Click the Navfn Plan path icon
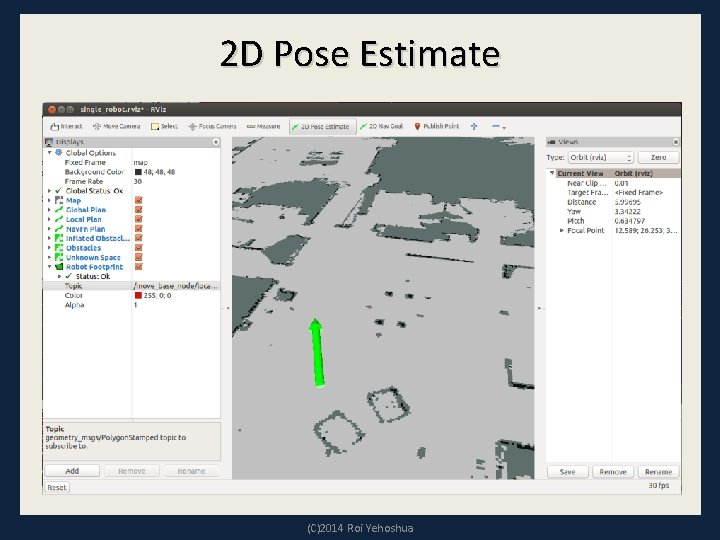720x540 pixels. [59, 229]
